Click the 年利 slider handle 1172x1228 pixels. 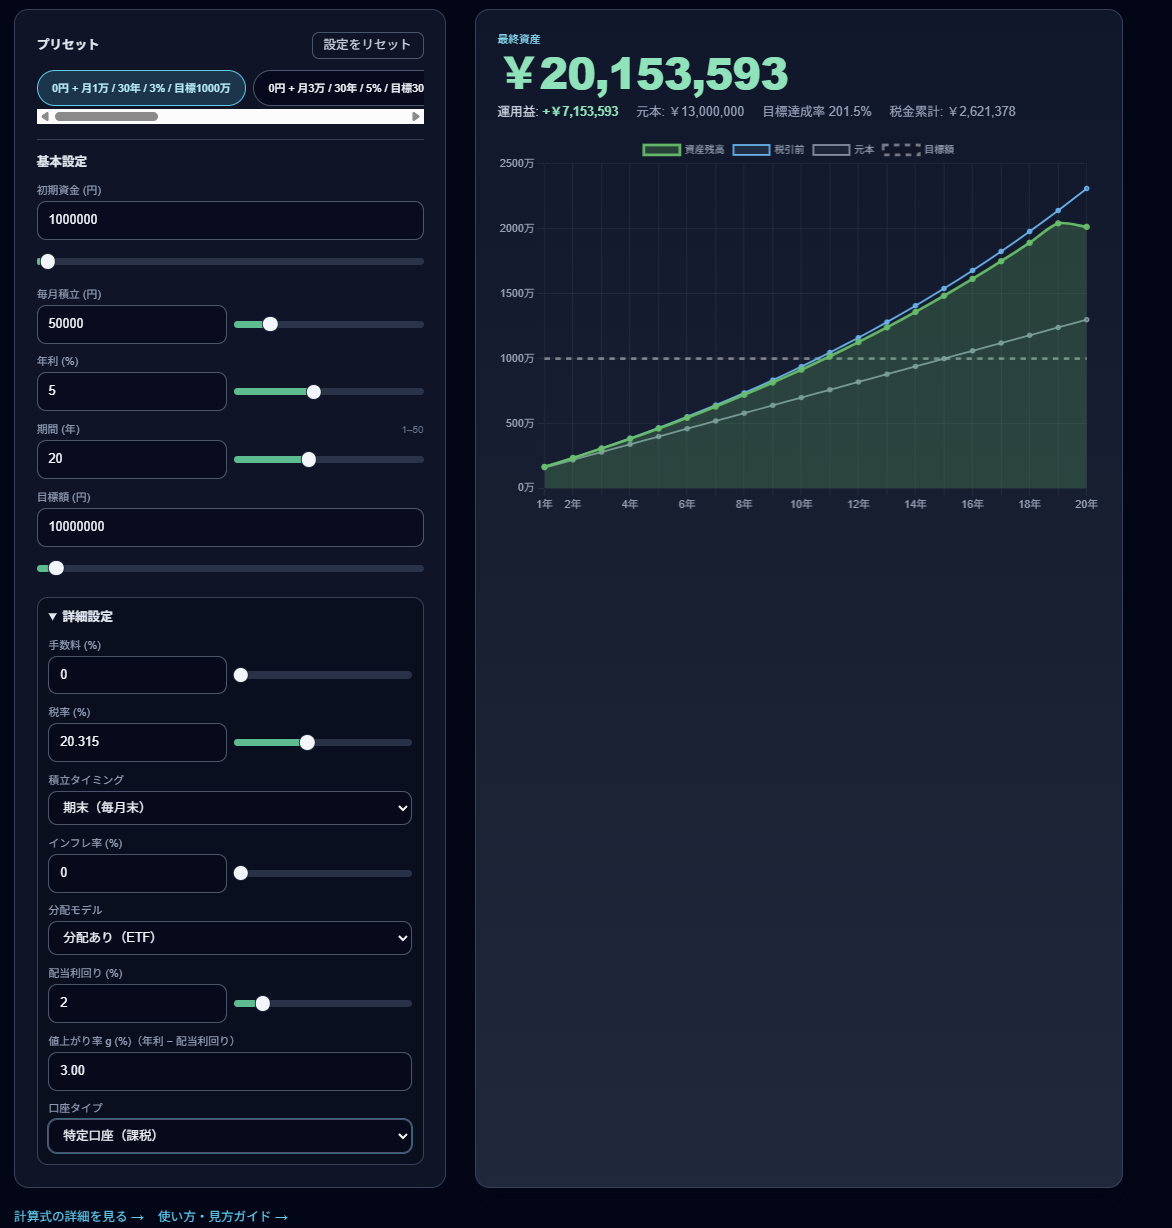click(x=314, y=392)
